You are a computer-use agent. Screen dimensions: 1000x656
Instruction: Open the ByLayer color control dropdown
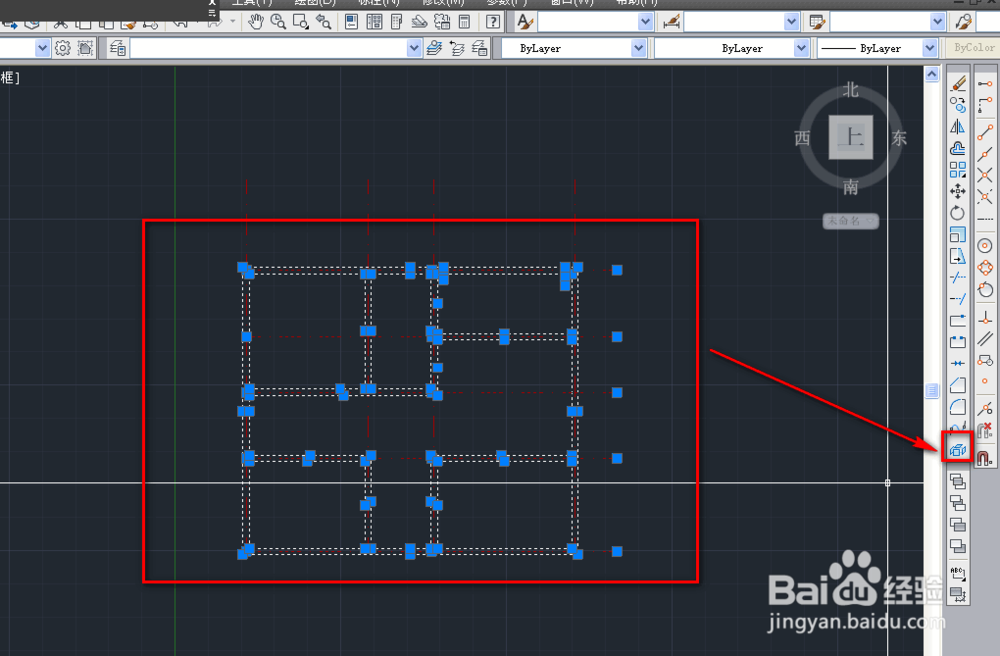coord(638,48)
